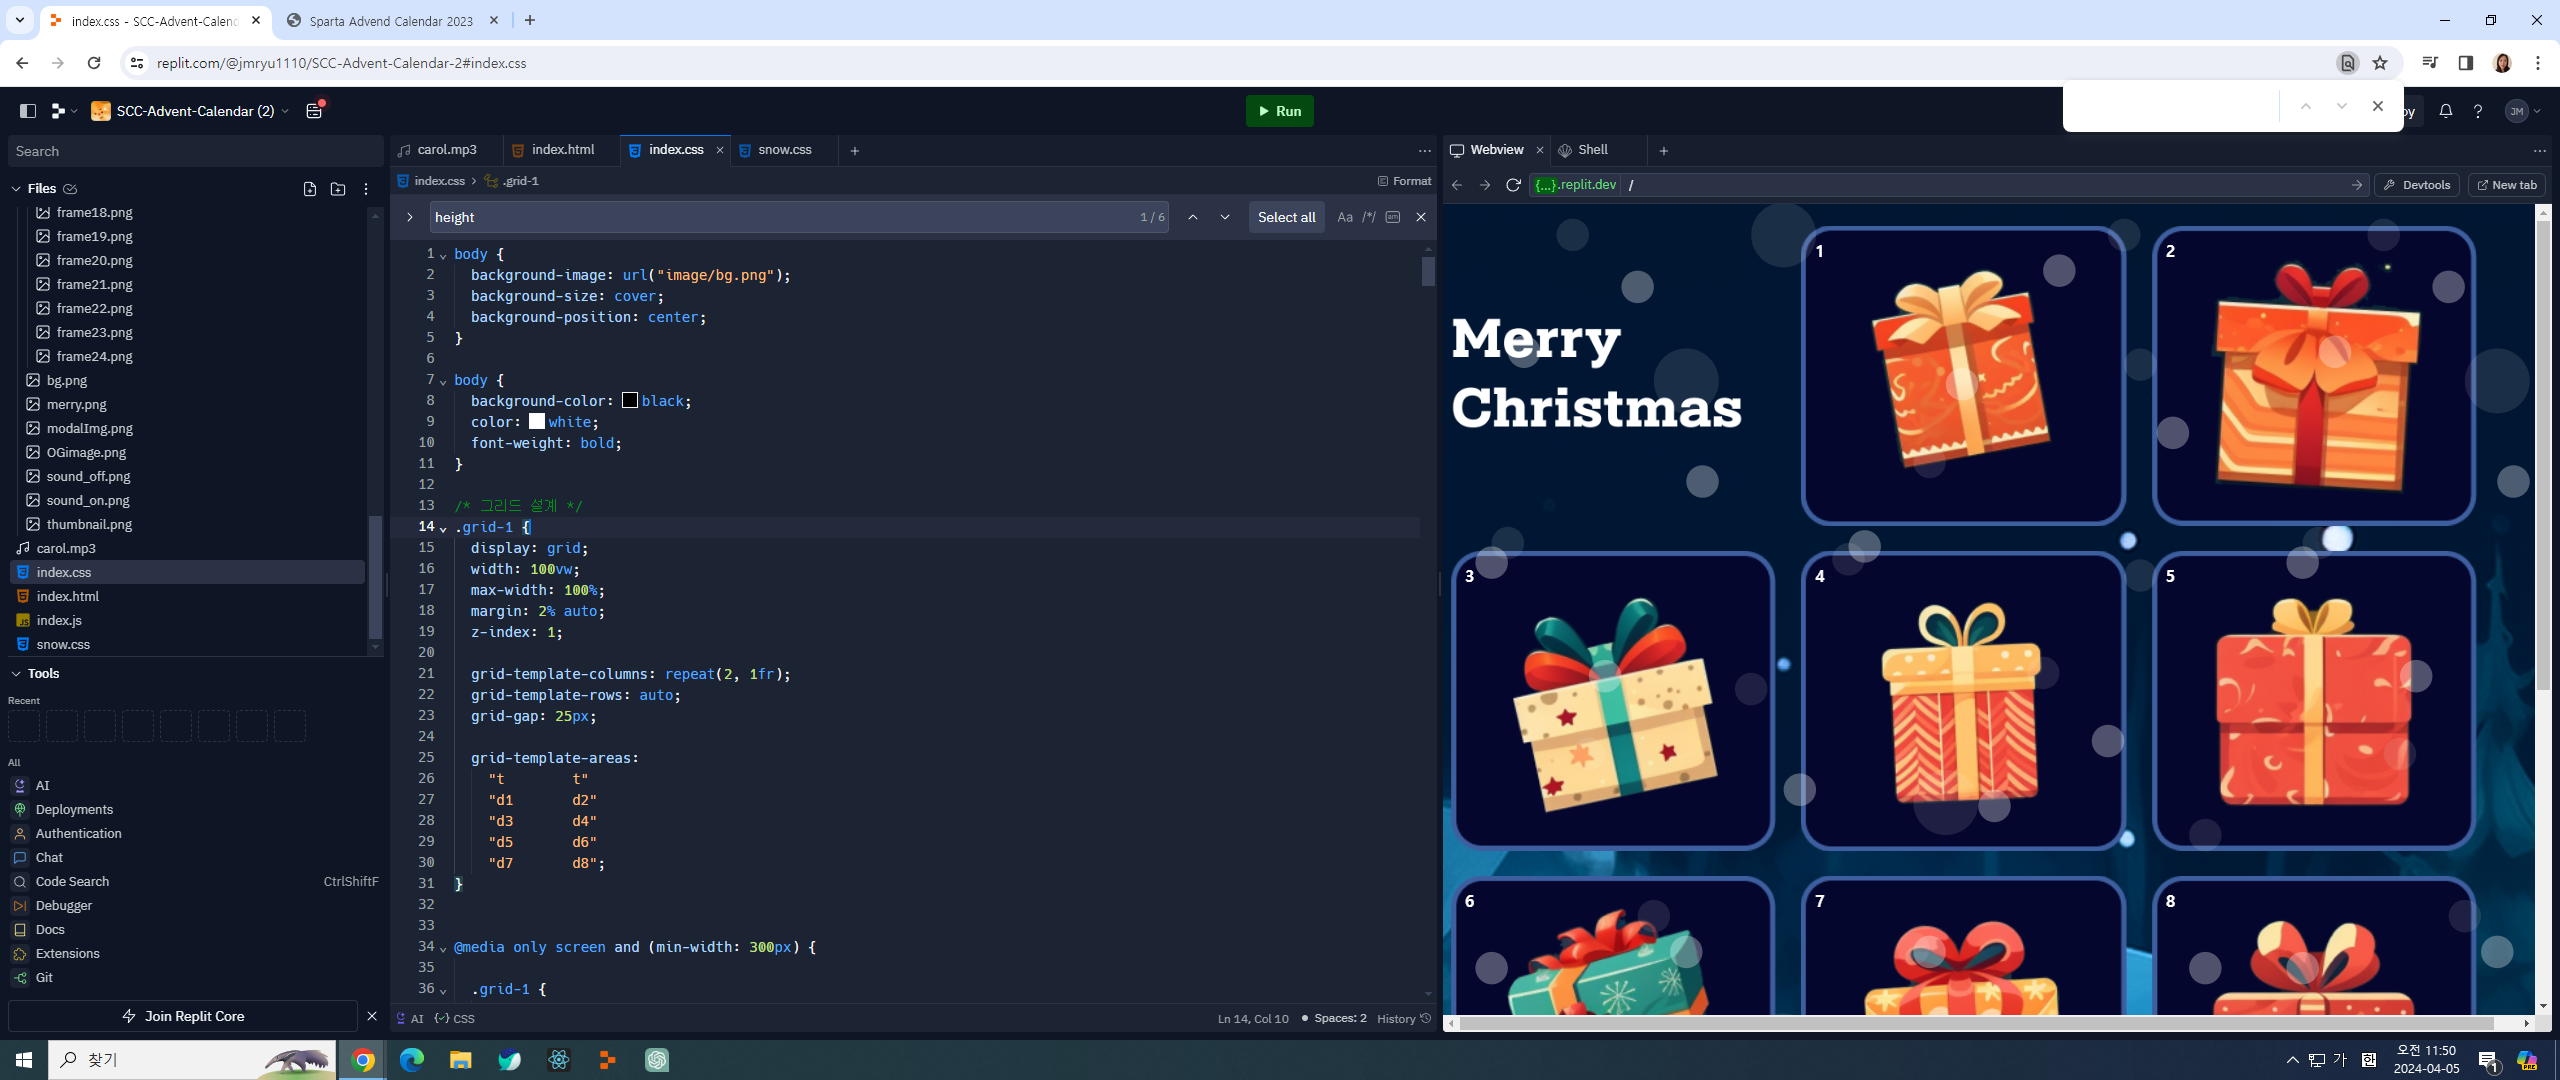This screenshot has height=1080, width=2560.
Task: Switch to the snow.css editor tab
Action: click(784, 150)
